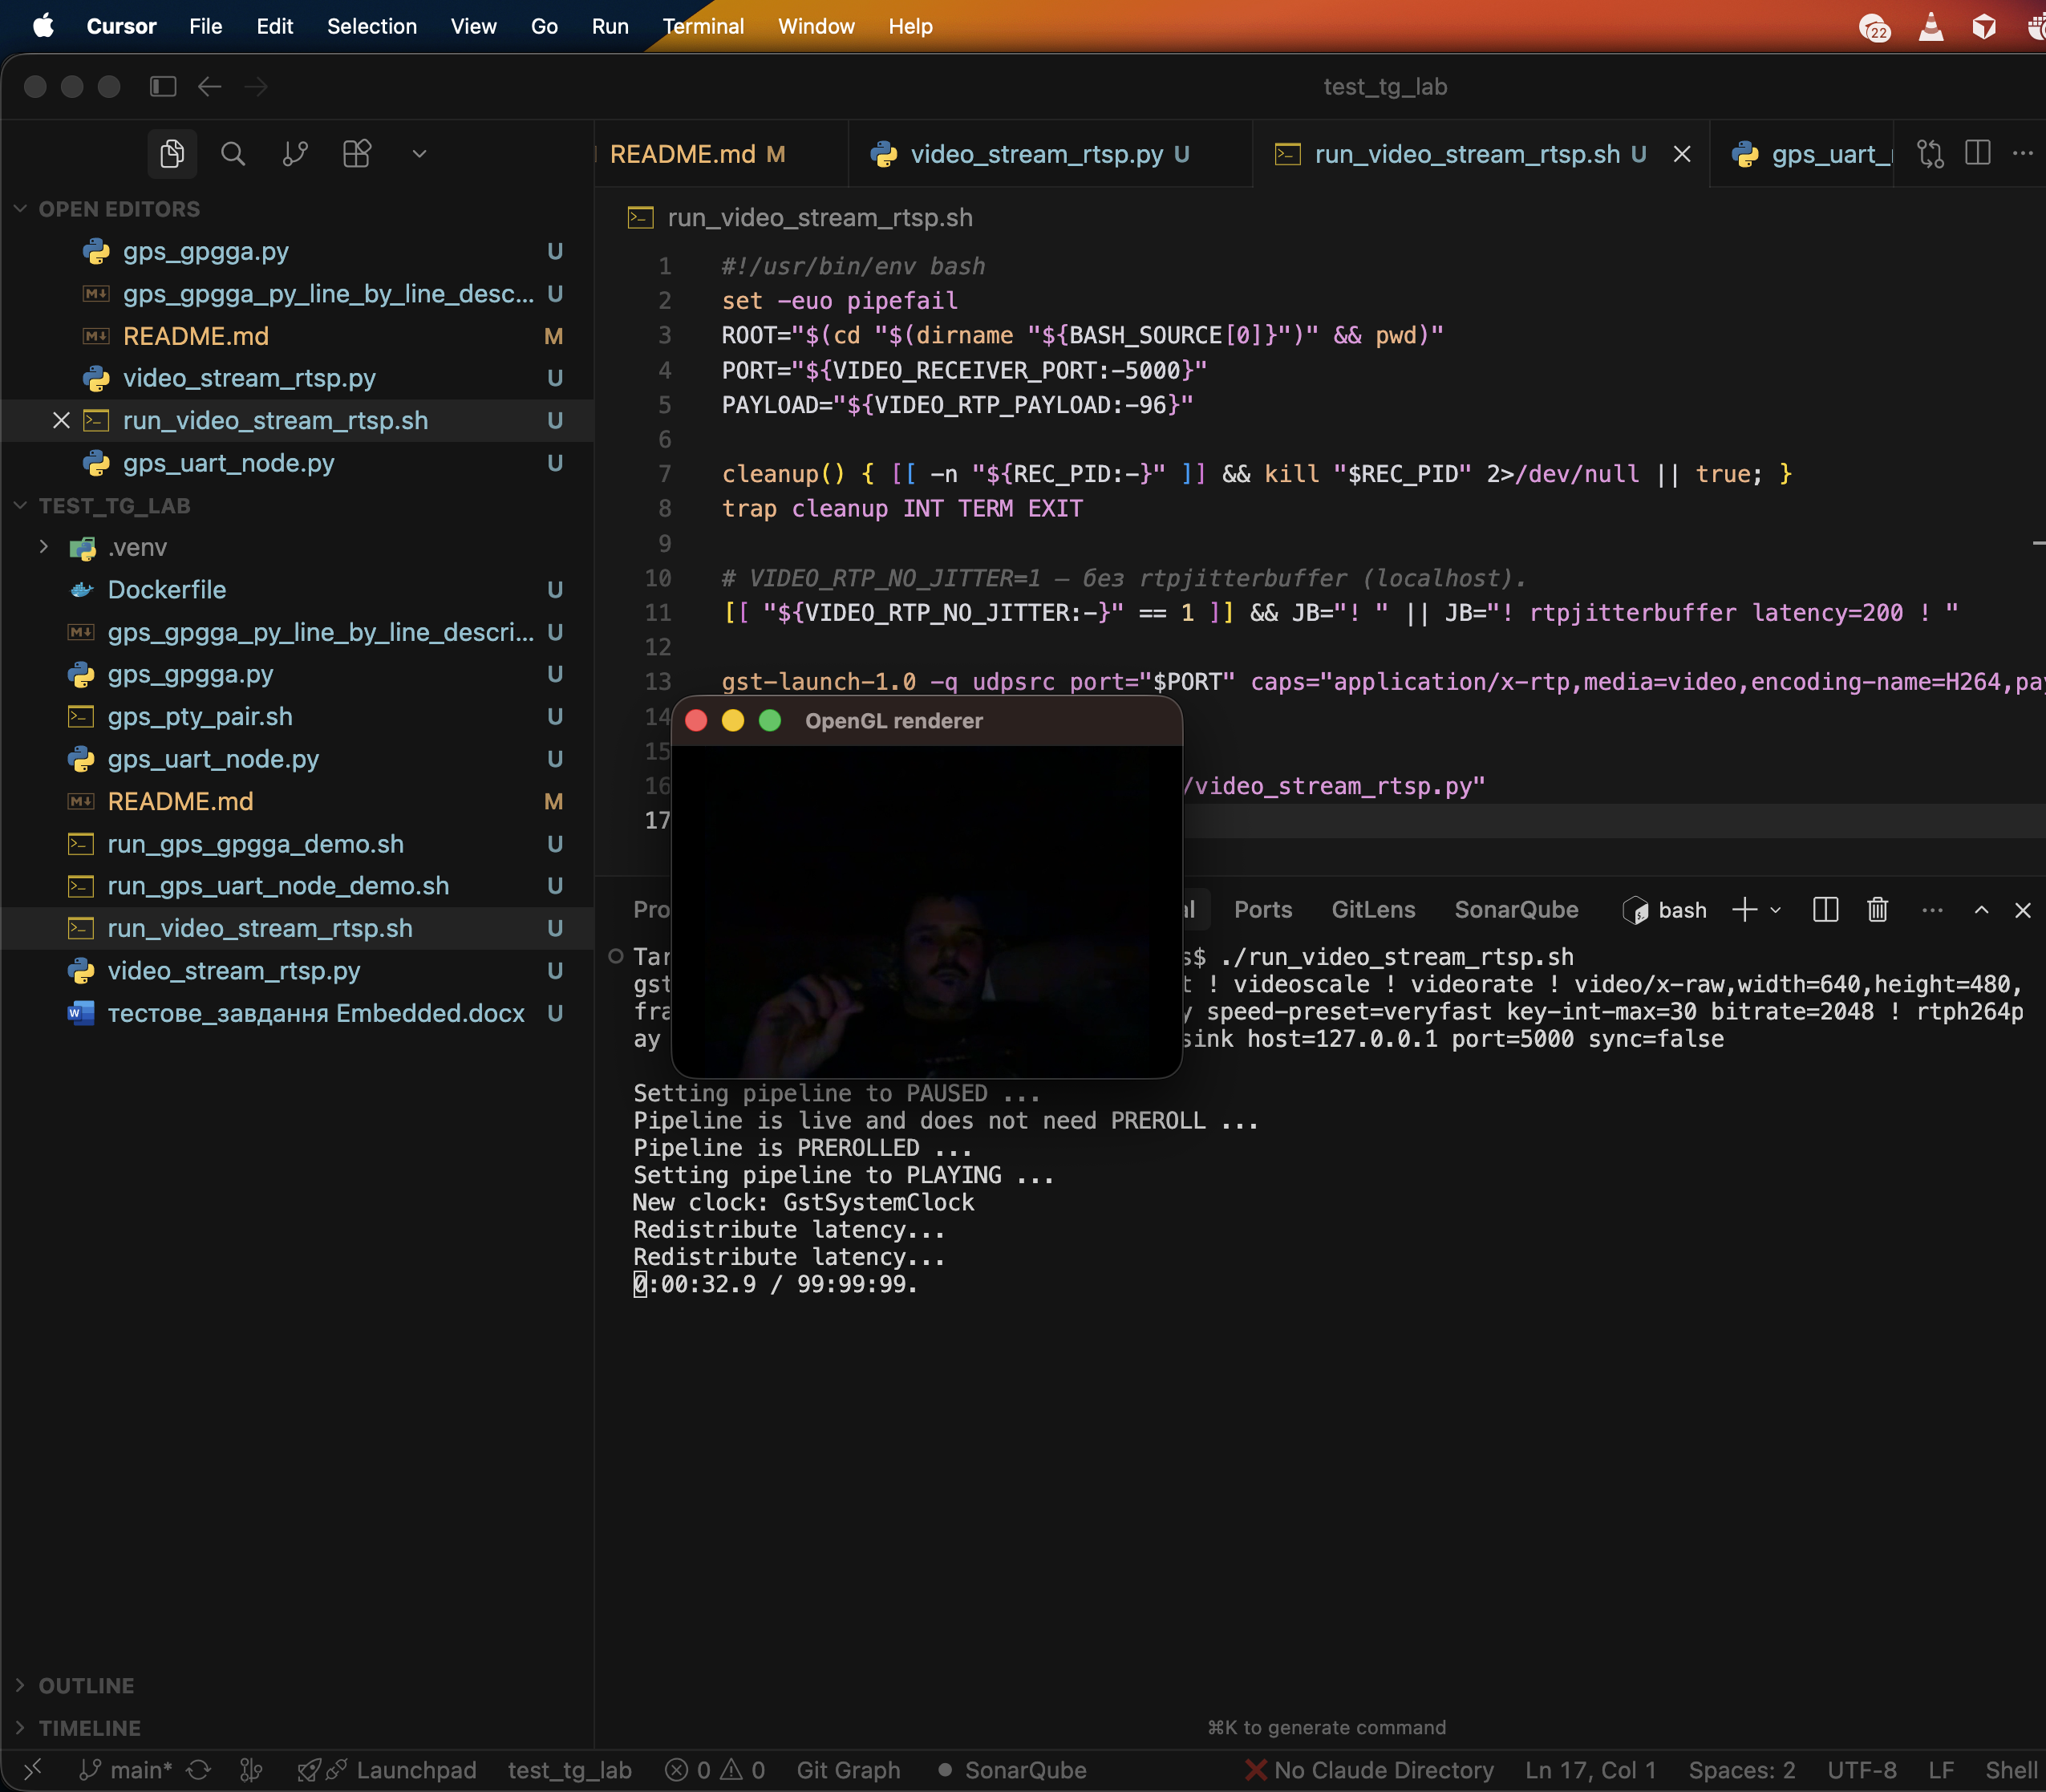Open gps_gpgga.py in Open Editors list
Image resolution: width=2046 pixels, height=1792 pixels.
click(297, 251)
